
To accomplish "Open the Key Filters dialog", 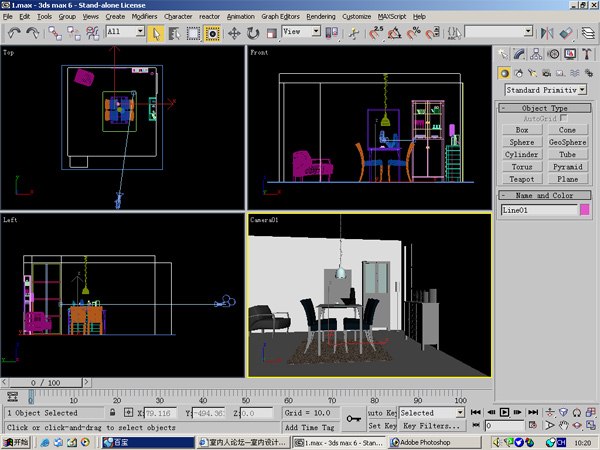I will pyautogui.click(x=432, y=426).
